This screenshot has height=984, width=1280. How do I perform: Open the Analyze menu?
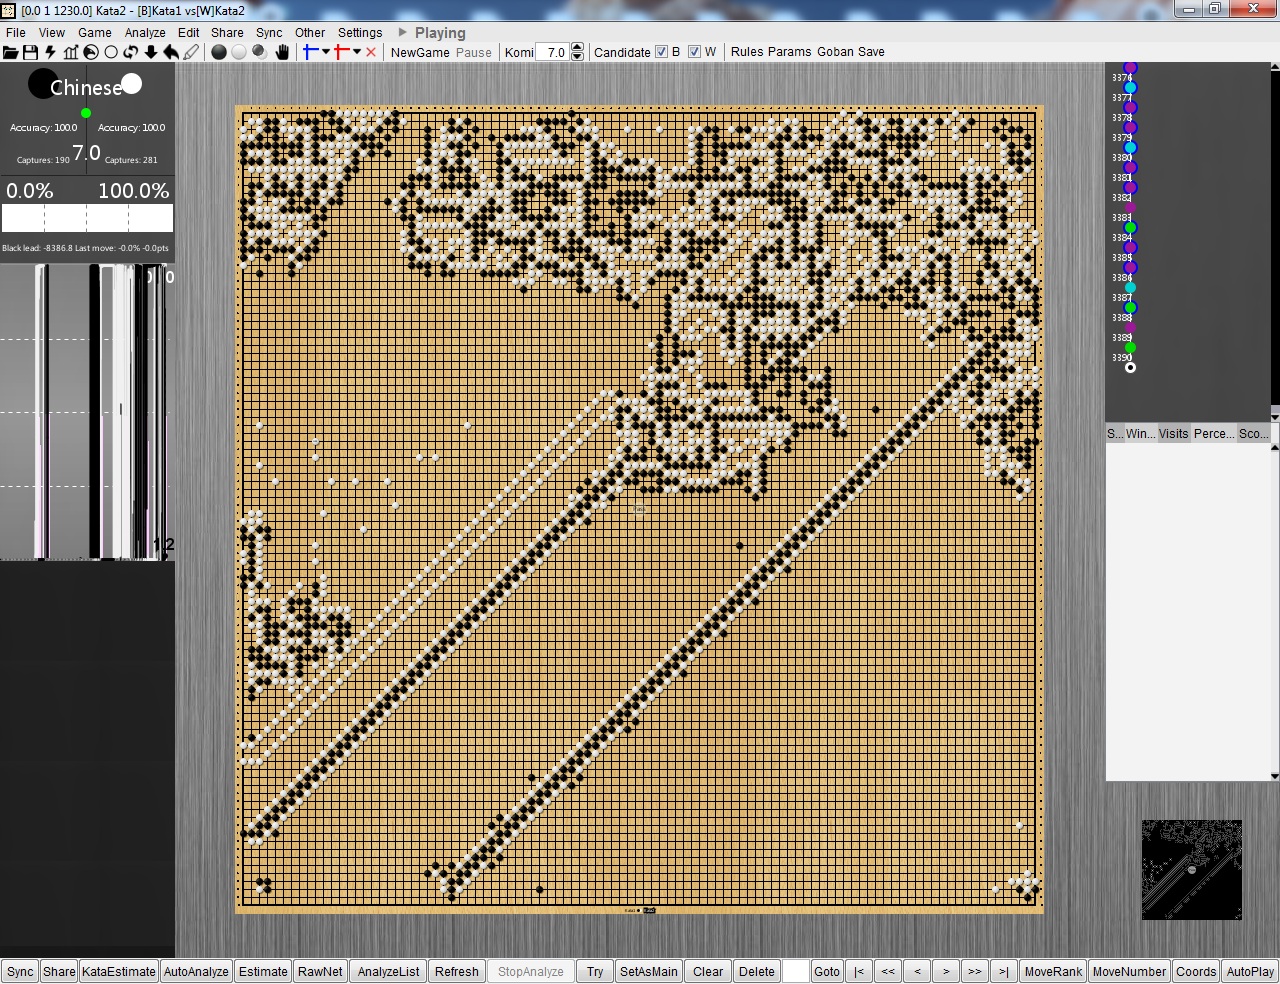click(145, 32)
